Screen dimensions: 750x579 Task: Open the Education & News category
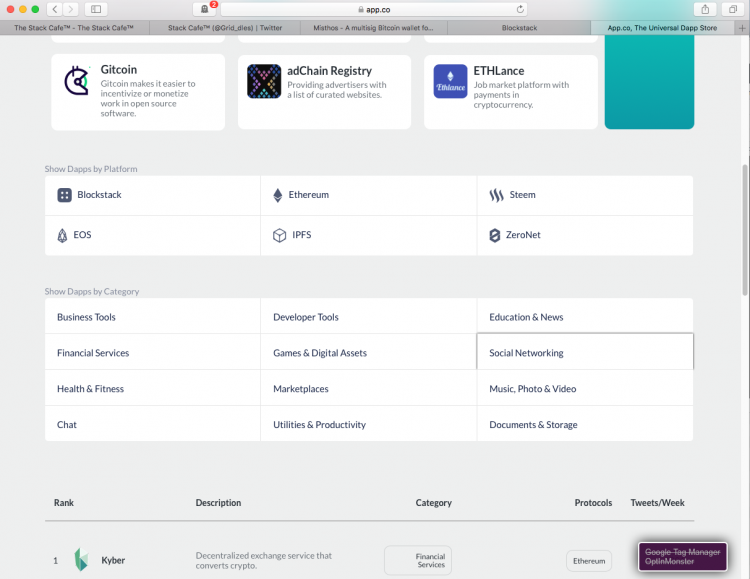tap(585, 316)
